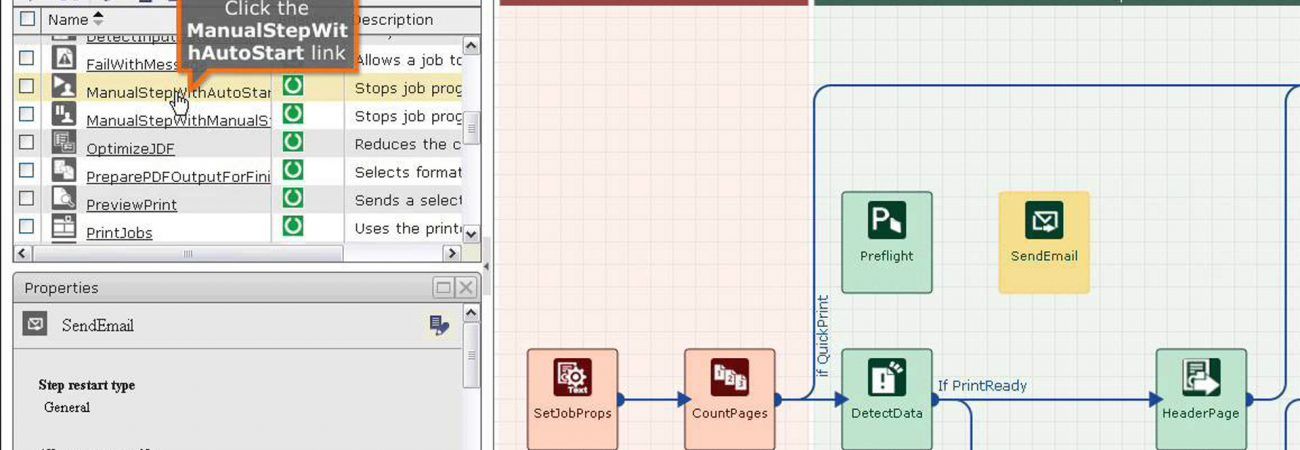Click the PreviewPrint magnifier step icon
The height and width of the screenshot is (450, 1300).
pyautogui.click(x=64, y=198)
